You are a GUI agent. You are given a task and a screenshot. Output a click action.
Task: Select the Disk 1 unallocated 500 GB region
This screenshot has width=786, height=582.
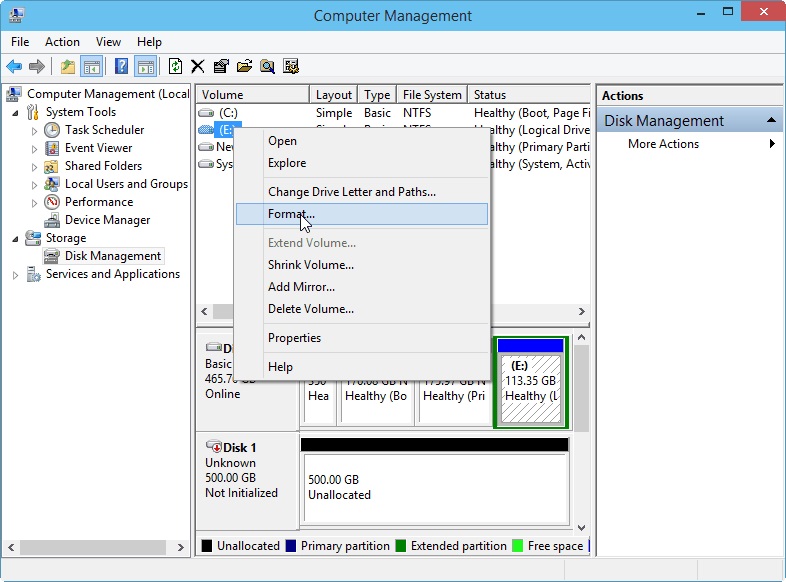coord(434,487)
